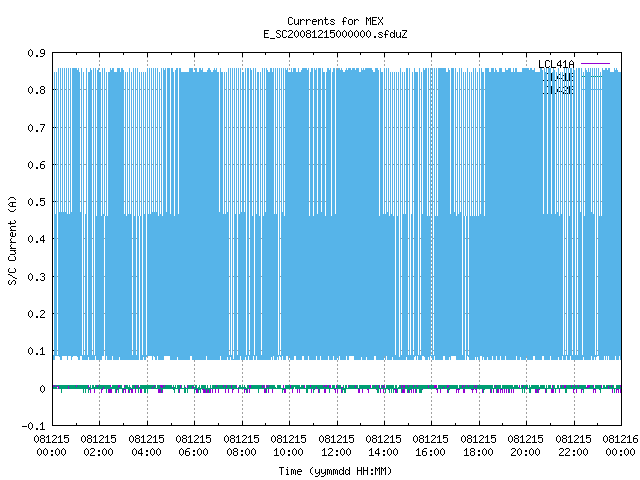640x480 pixels.
Task: Click the 0 y-axis tick label
Action: pos(42,389)
